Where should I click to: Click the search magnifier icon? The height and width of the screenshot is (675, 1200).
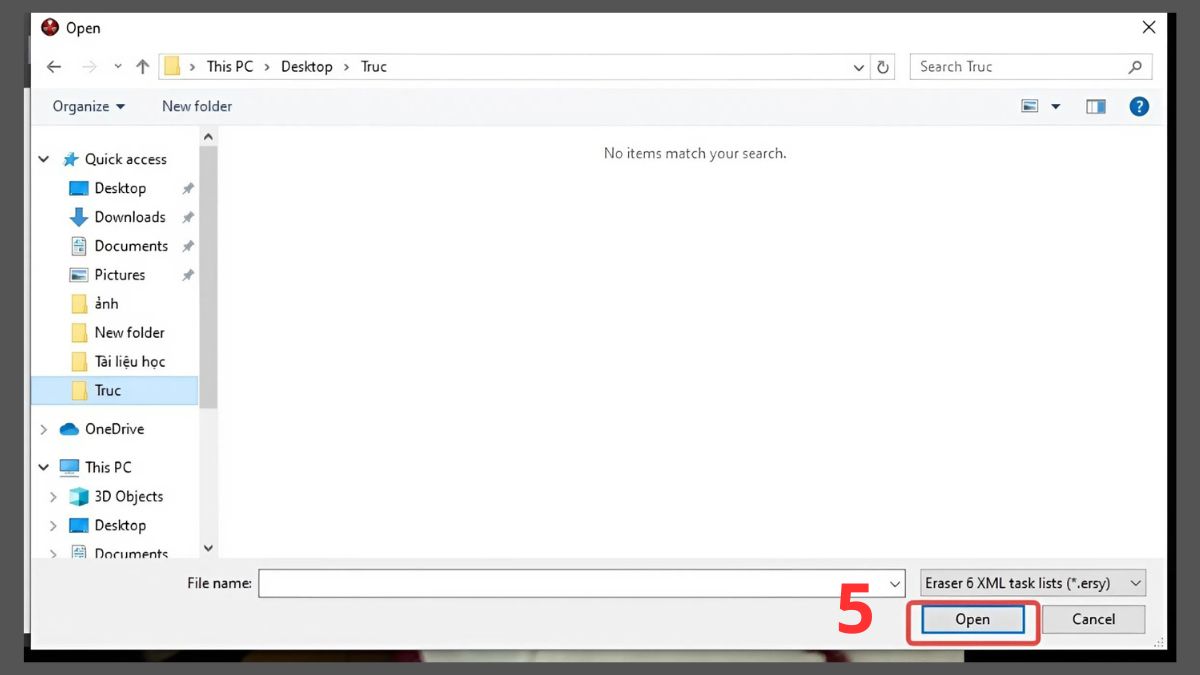(x=1134, y=67)
